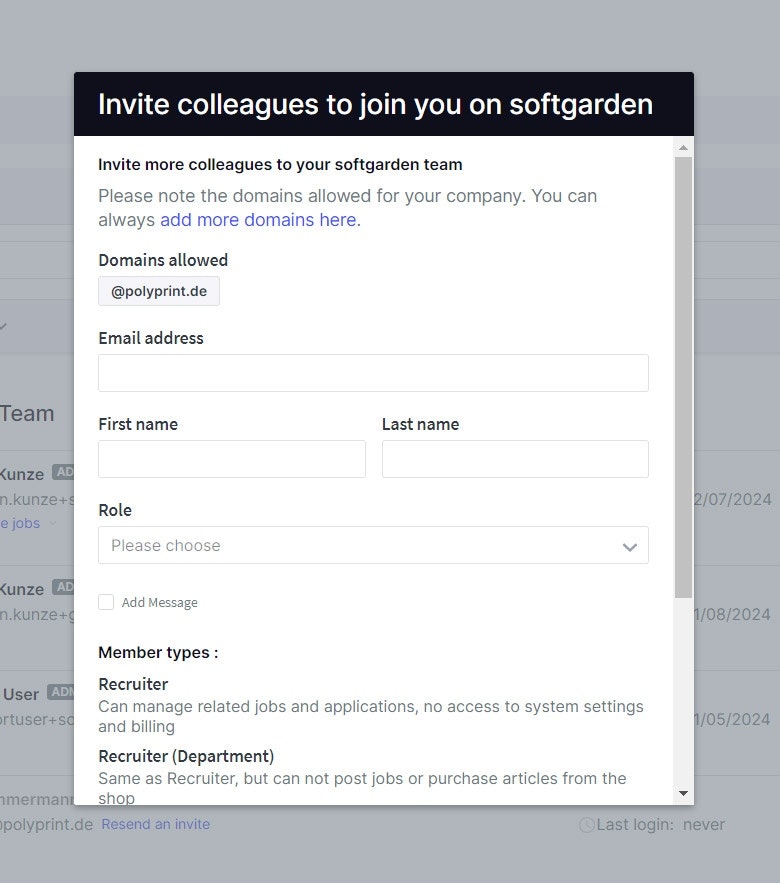Expand the small chevron beside the jobs link

(53, 523)
